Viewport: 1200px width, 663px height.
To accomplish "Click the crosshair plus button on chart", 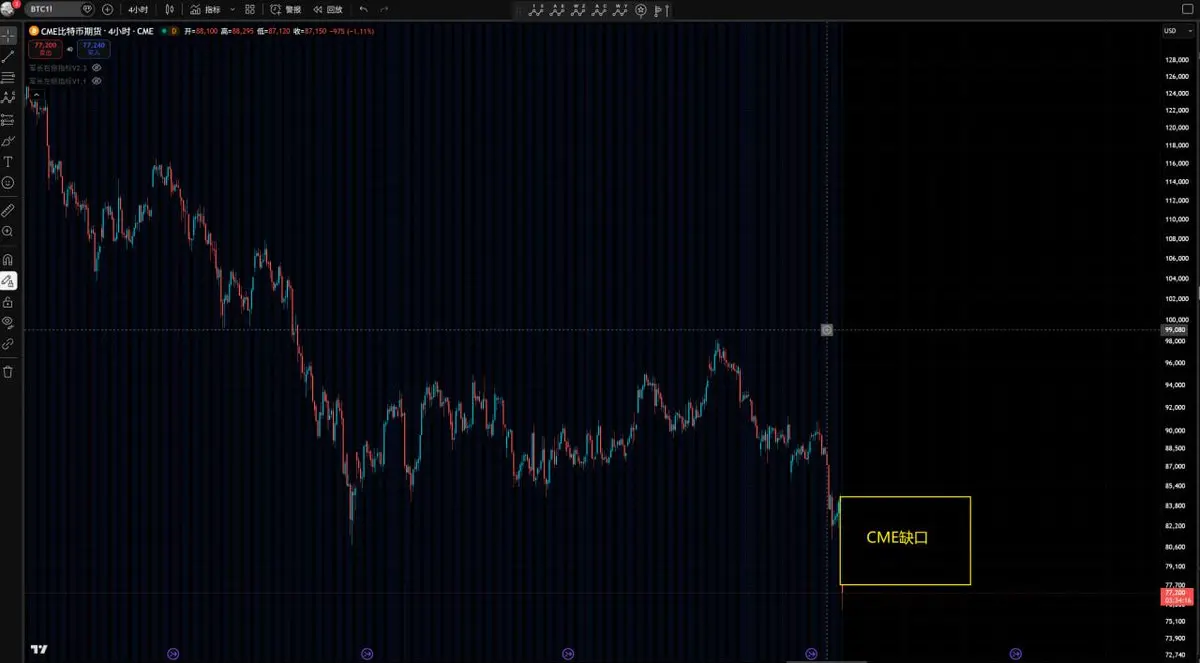I will (827, 329).
